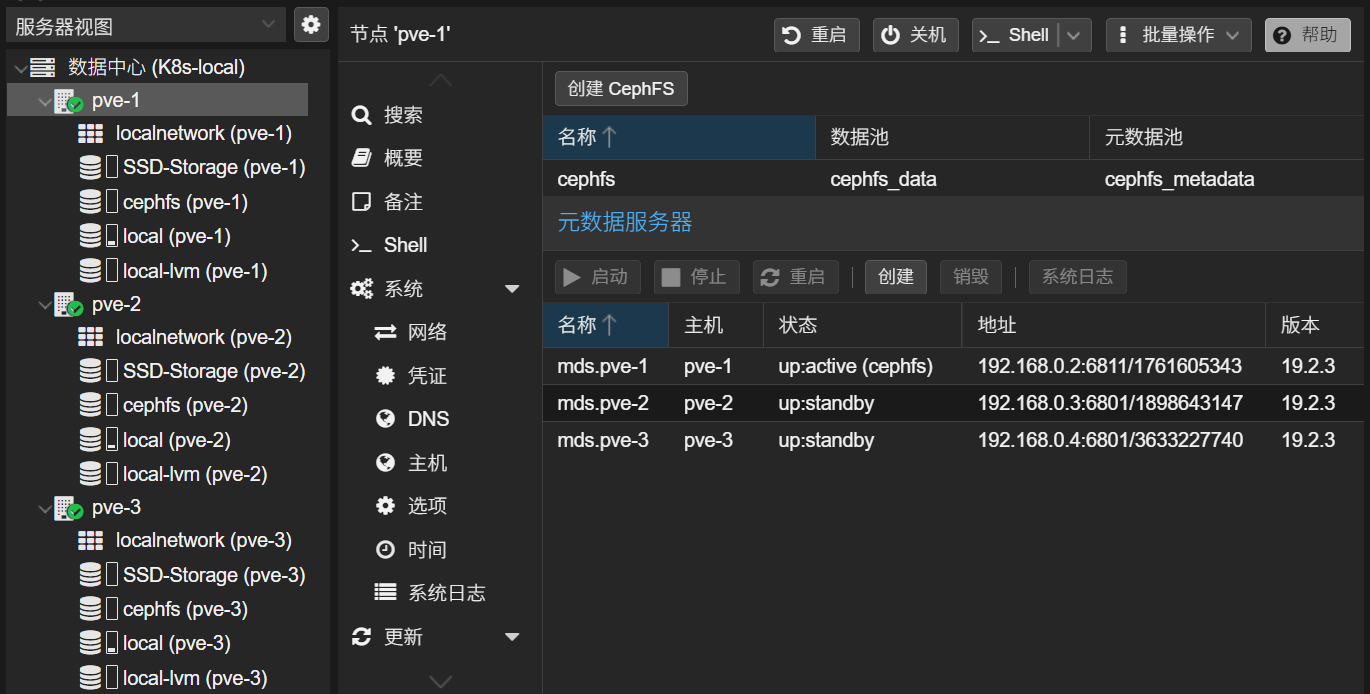Image resolution: width=1370 pixels, height=694 pixels.
Task: Open the server view settings gear icon
Action: coord(311,24)
